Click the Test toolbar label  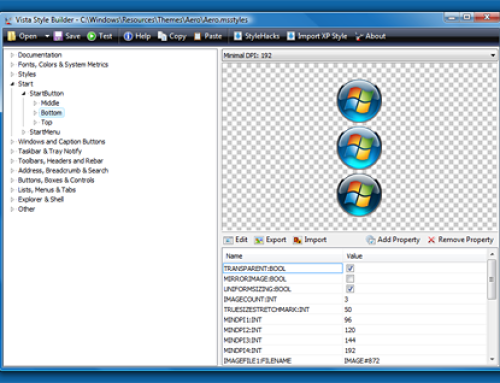pyautogui.click(x=105, y=36)
